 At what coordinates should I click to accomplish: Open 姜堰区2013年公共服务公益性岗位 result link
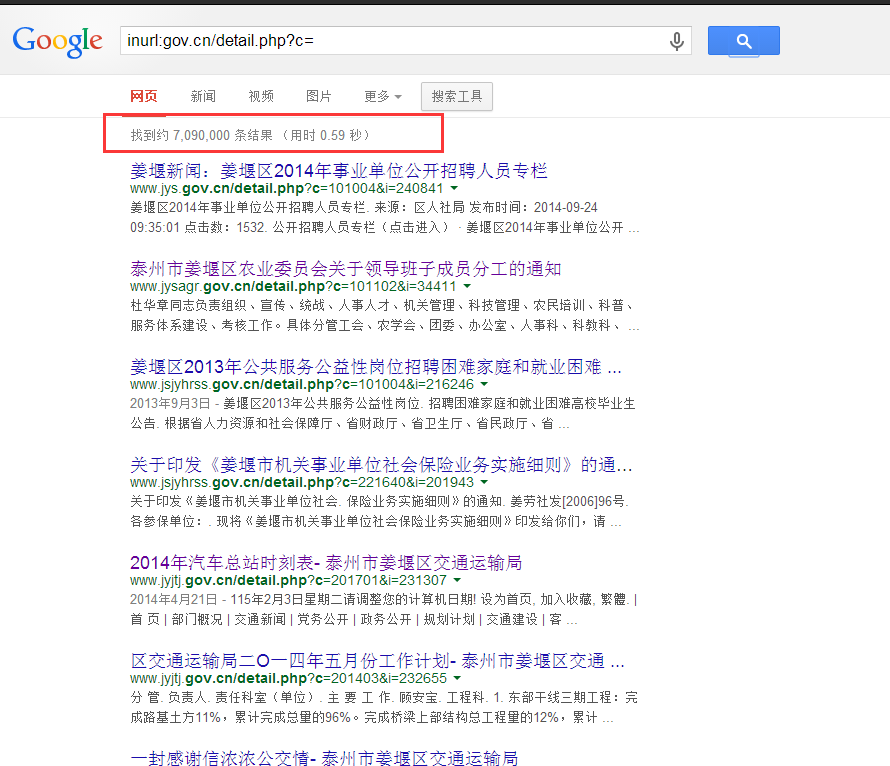(376, 367)
